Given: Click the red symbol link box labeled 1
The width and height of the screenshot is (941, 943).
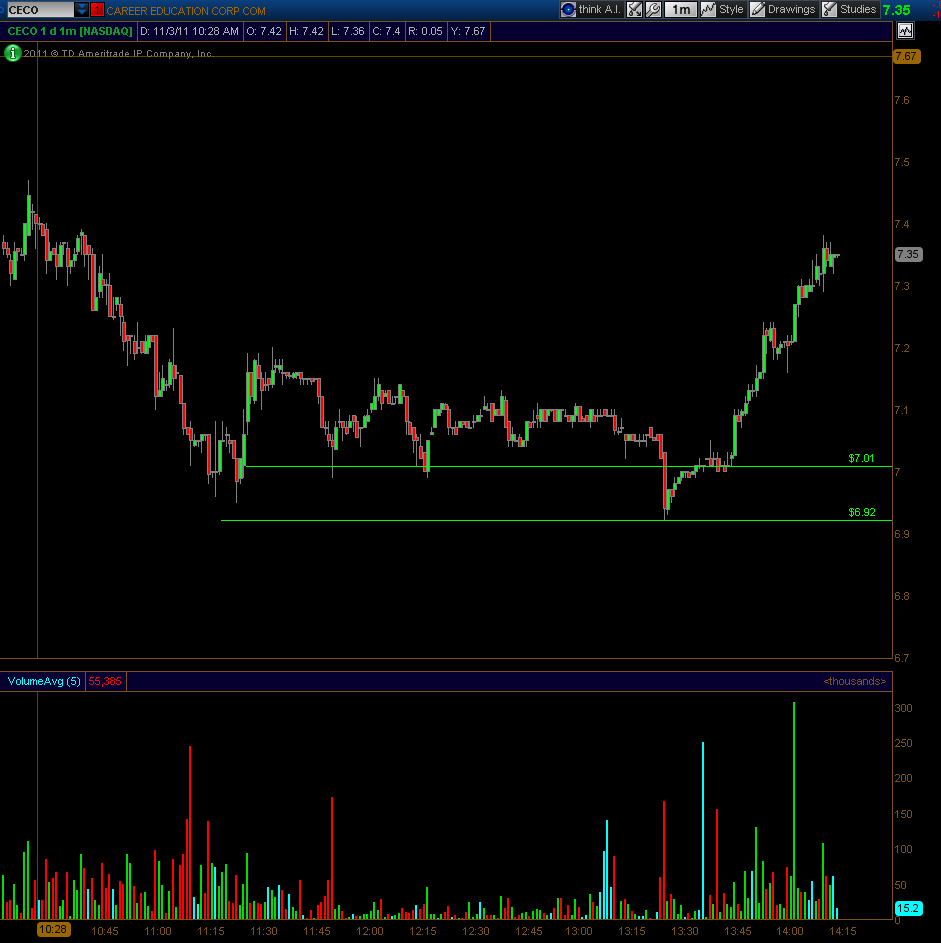Looking at the screenshot, I should pyautogui.click(x=97, y=10).
